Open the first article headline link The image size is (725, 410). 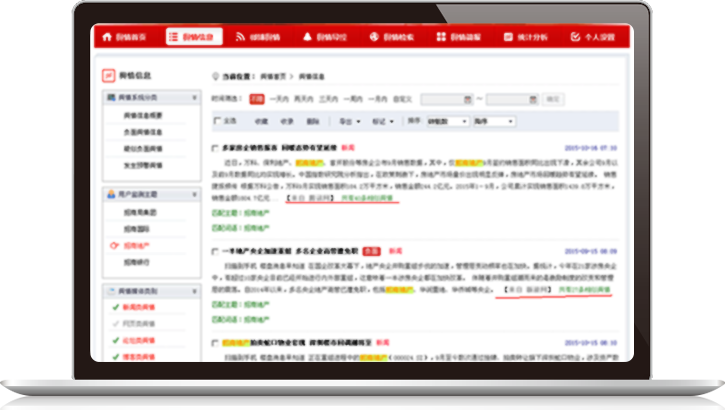point(279,148)
